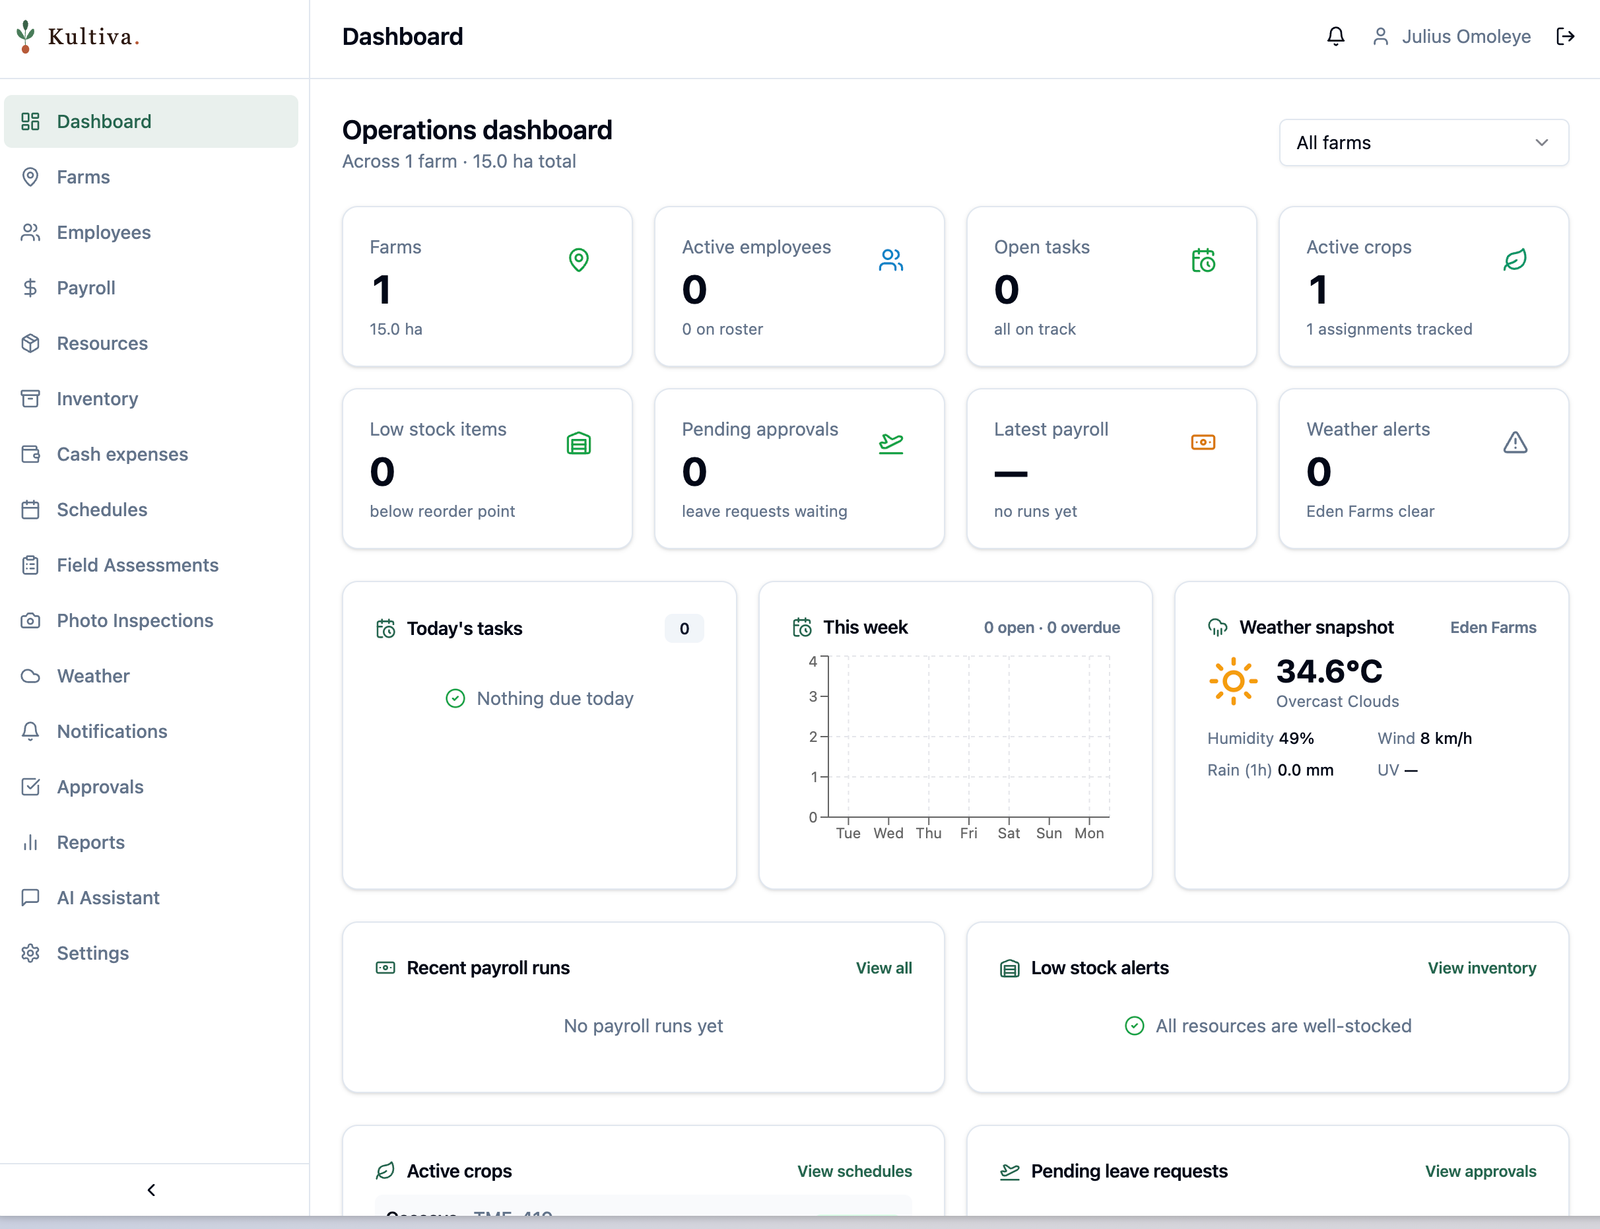Click the sun icon in Weather snapshot
The height and width of the screenshot is (1229, 1600).
click(1233, 682)
